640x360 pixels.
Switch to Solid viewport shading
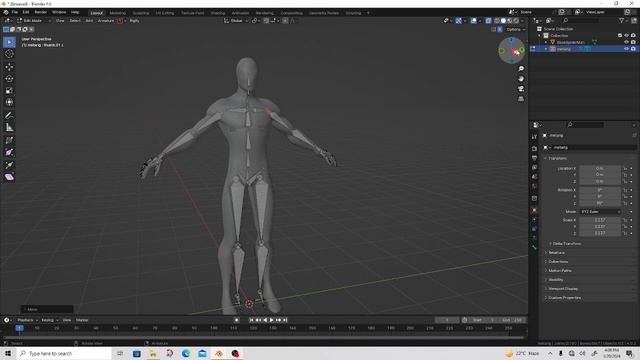tap(503, 20)
